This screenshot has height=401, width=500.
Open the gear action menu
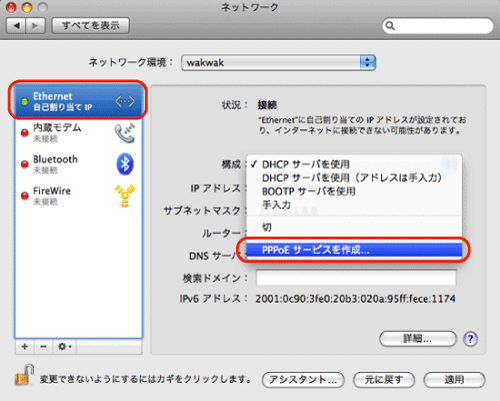[x=65, y=347]
